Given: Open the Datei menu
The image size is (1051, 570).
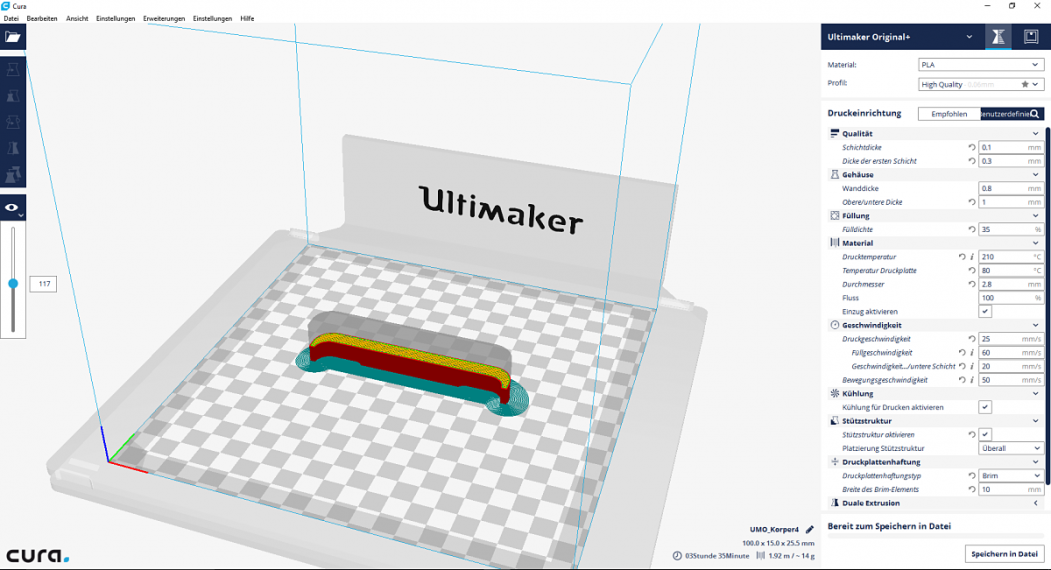Looking at the screenshot, I should coord(11,19).
